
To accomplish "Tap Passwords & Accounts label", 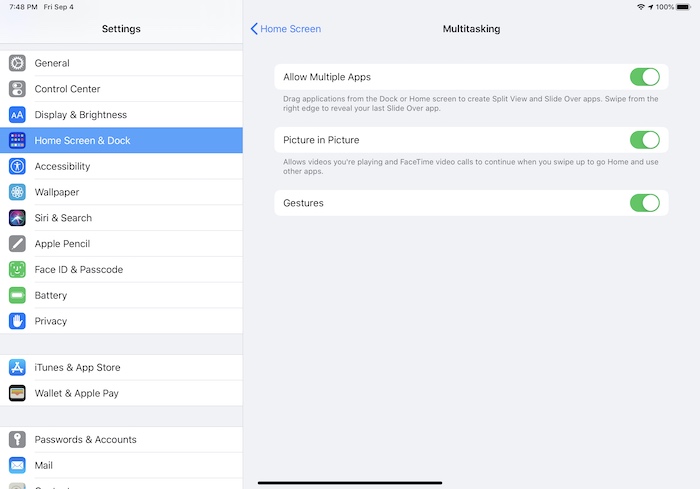I will (x=85, y=439).
